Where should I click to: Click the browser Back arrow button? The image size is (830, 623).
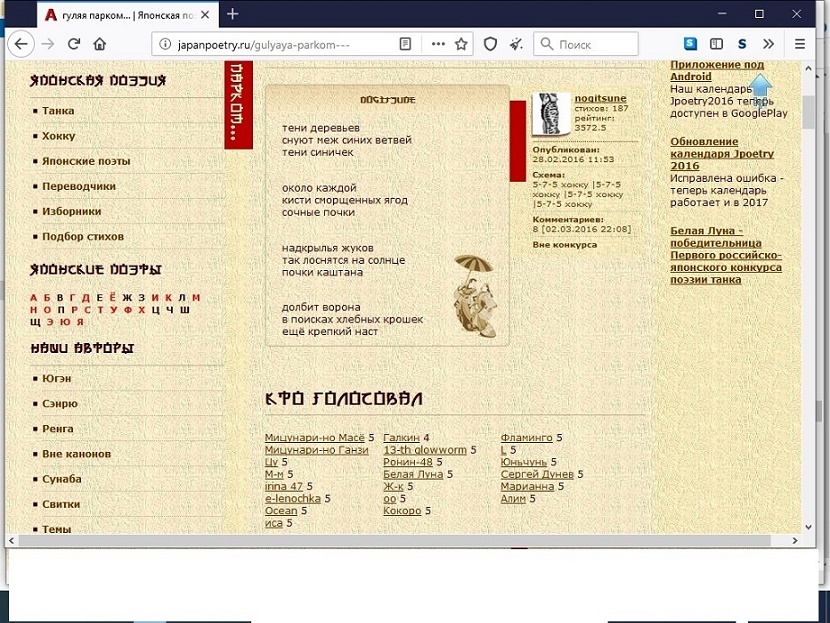21,44
